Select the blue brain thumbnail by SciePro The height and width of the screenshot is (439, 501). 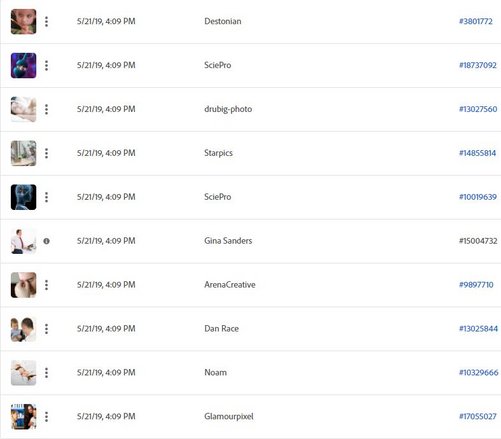23,197
